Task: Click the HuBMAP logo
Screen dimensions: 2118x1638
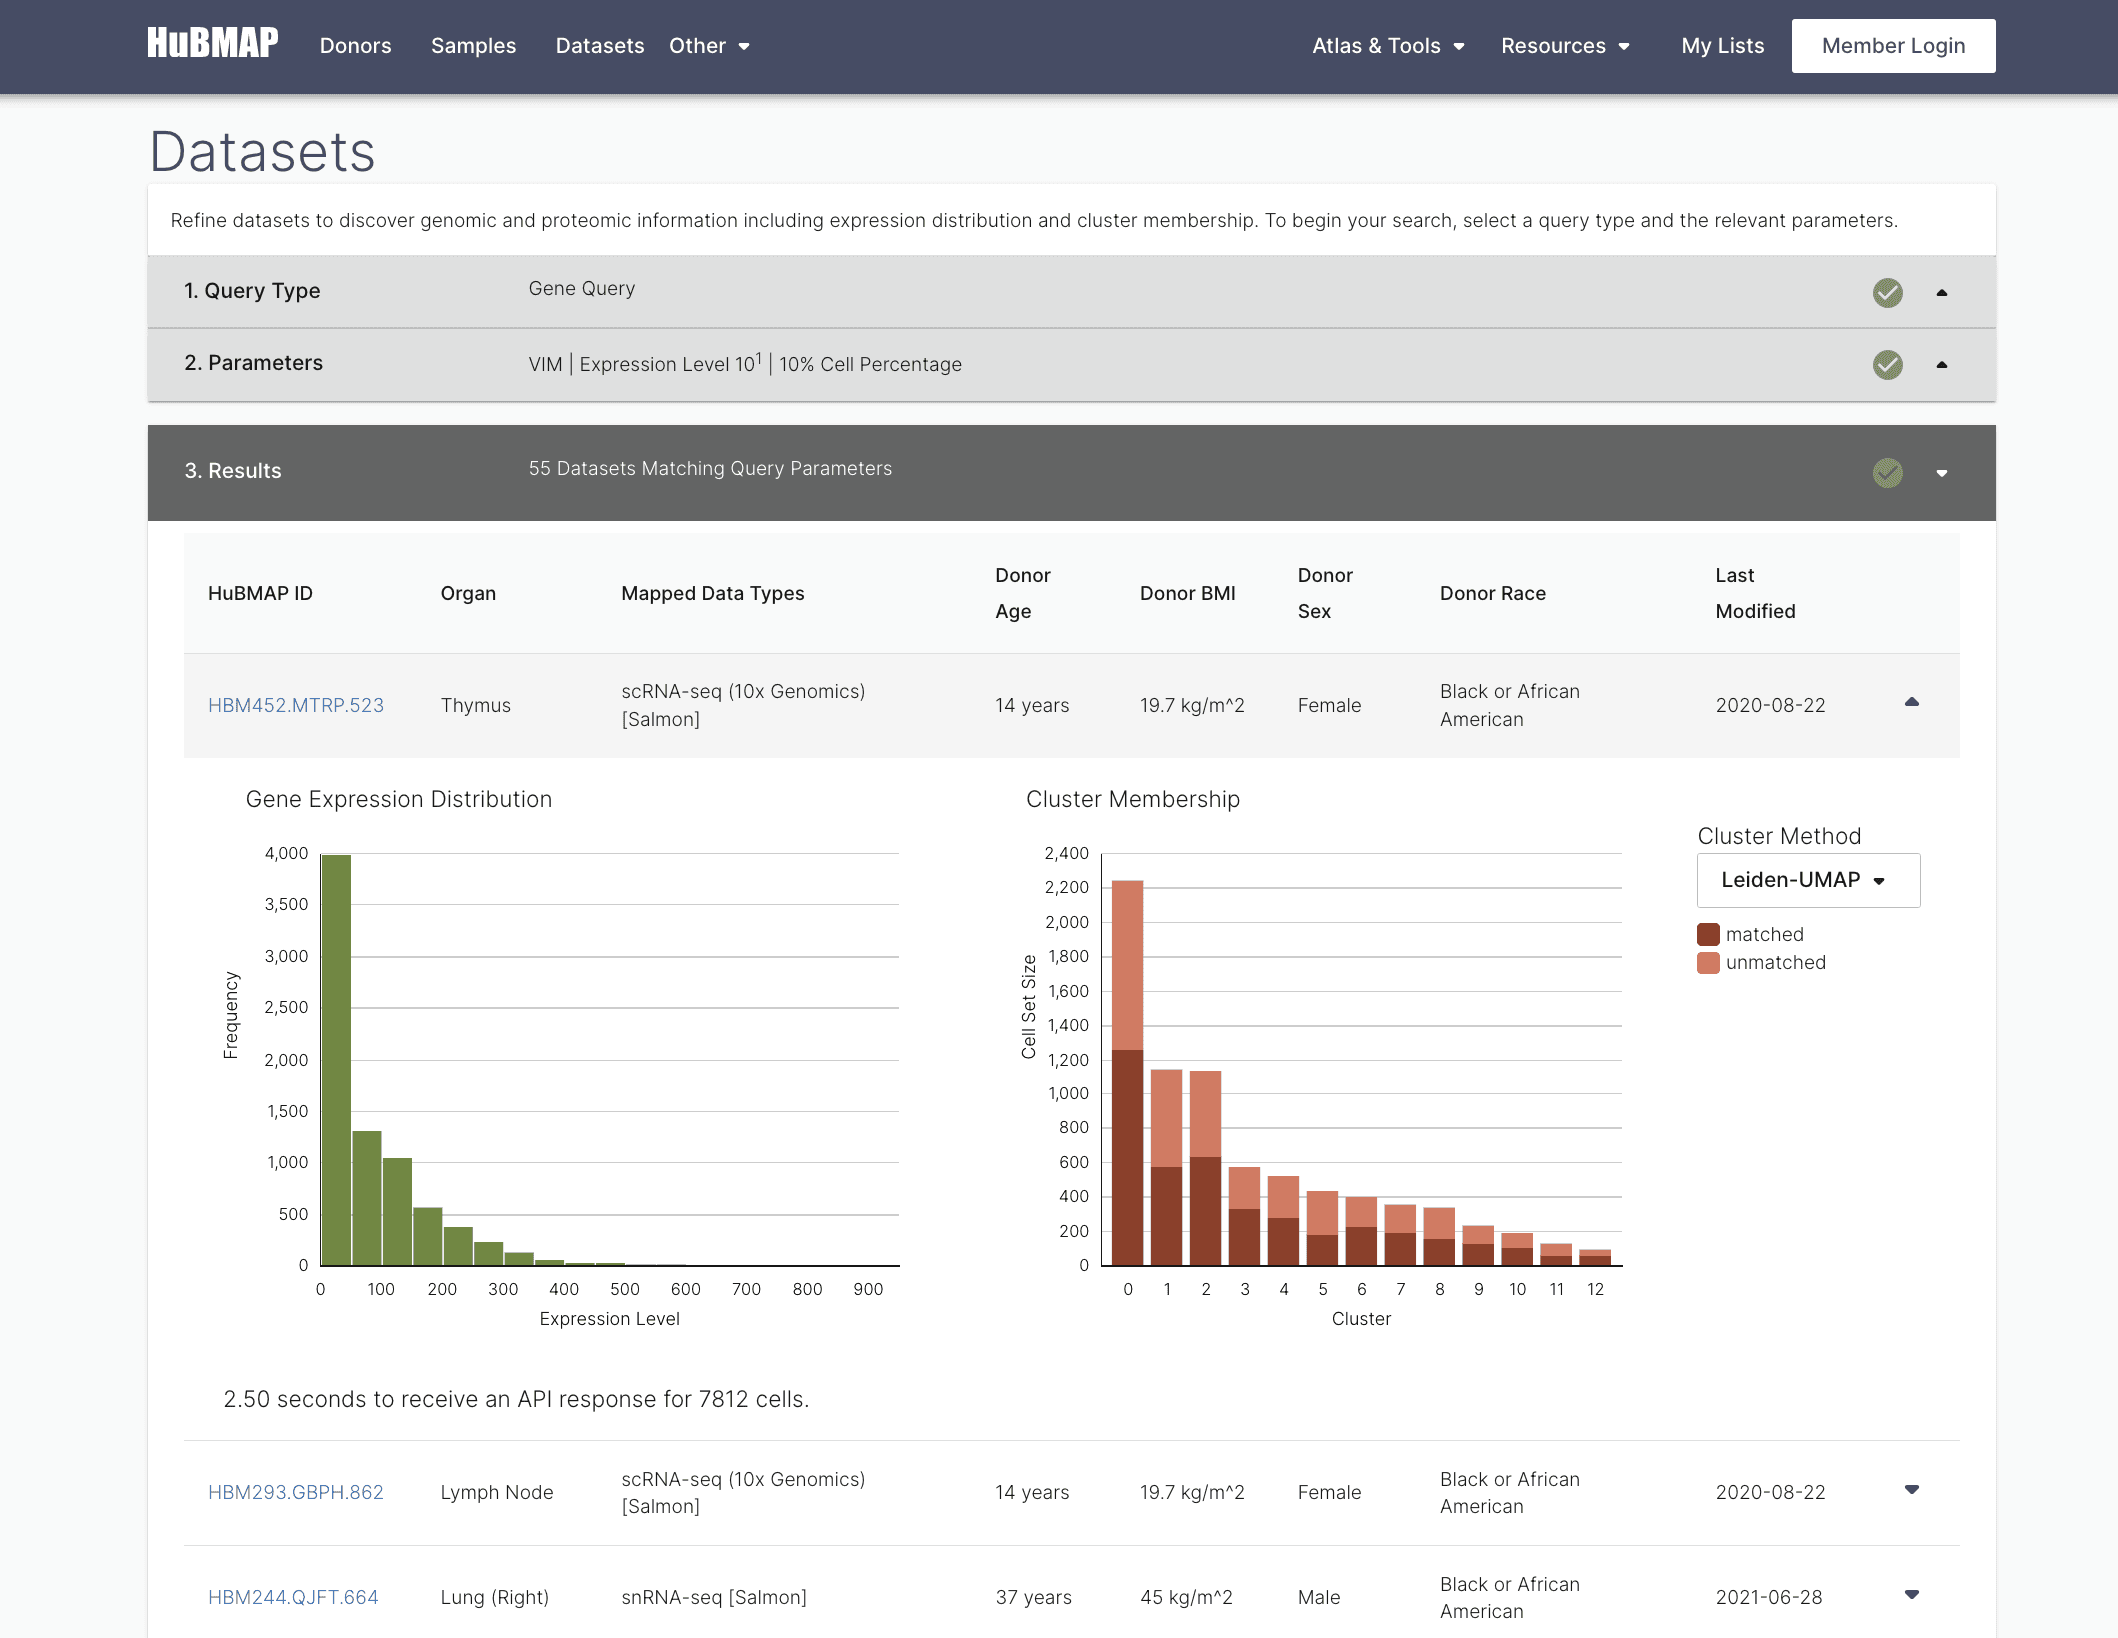Action: point(212,44)
